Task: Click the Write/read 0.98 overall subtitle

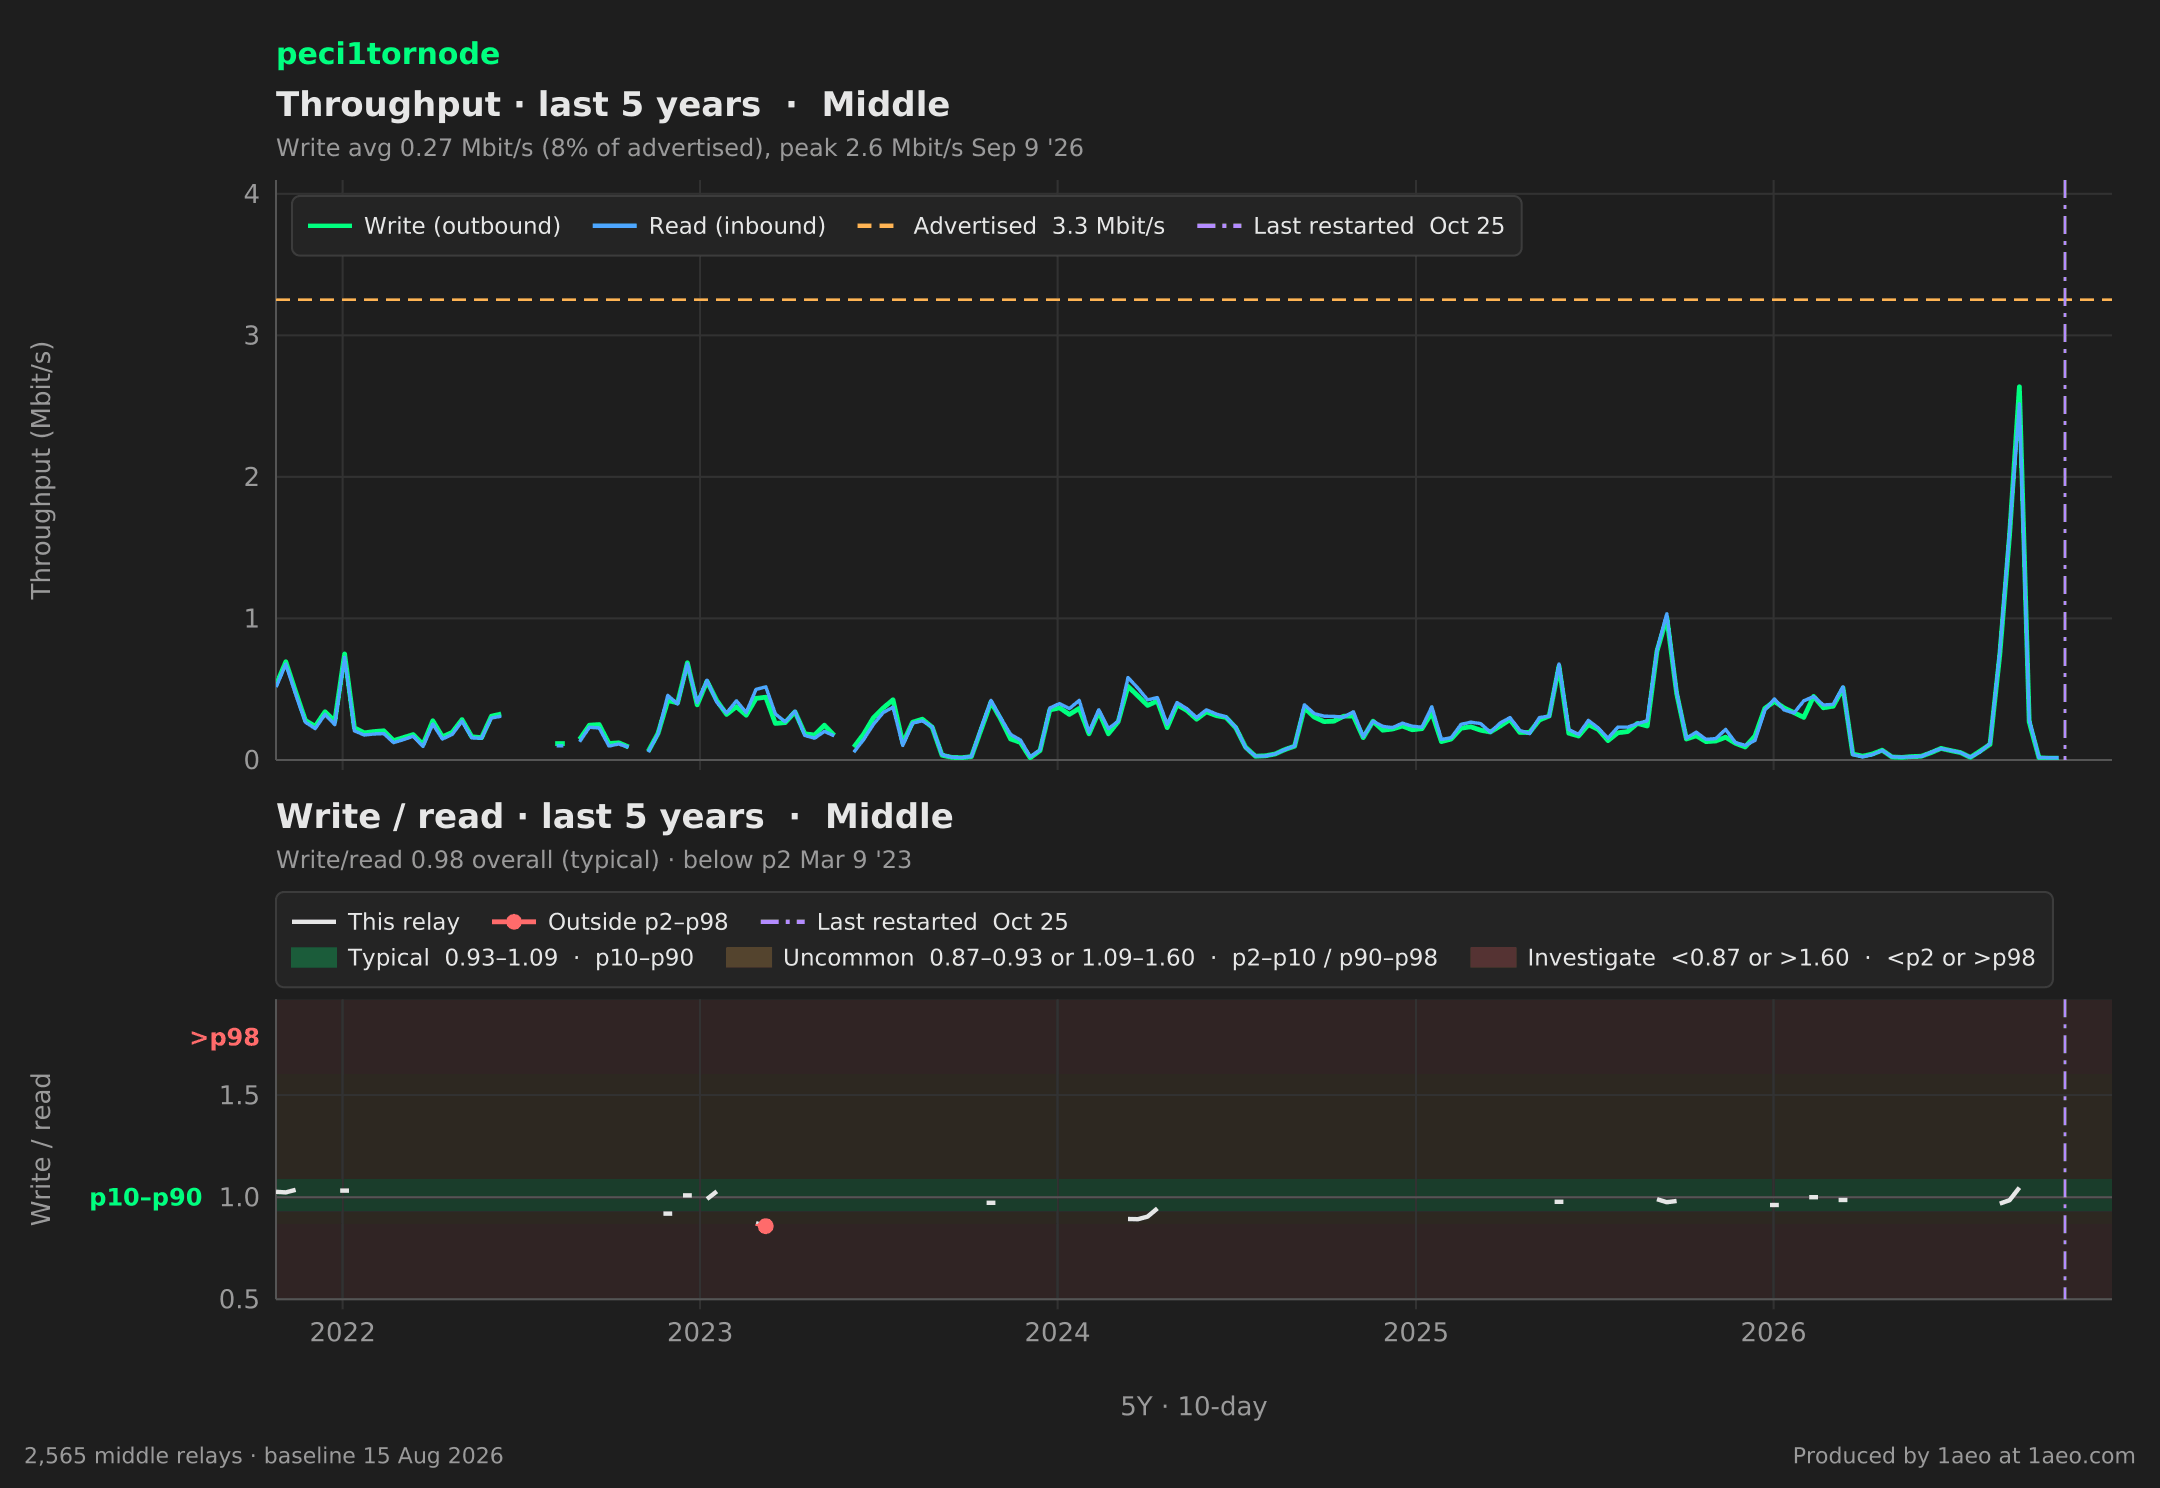Action: point(593,860)
